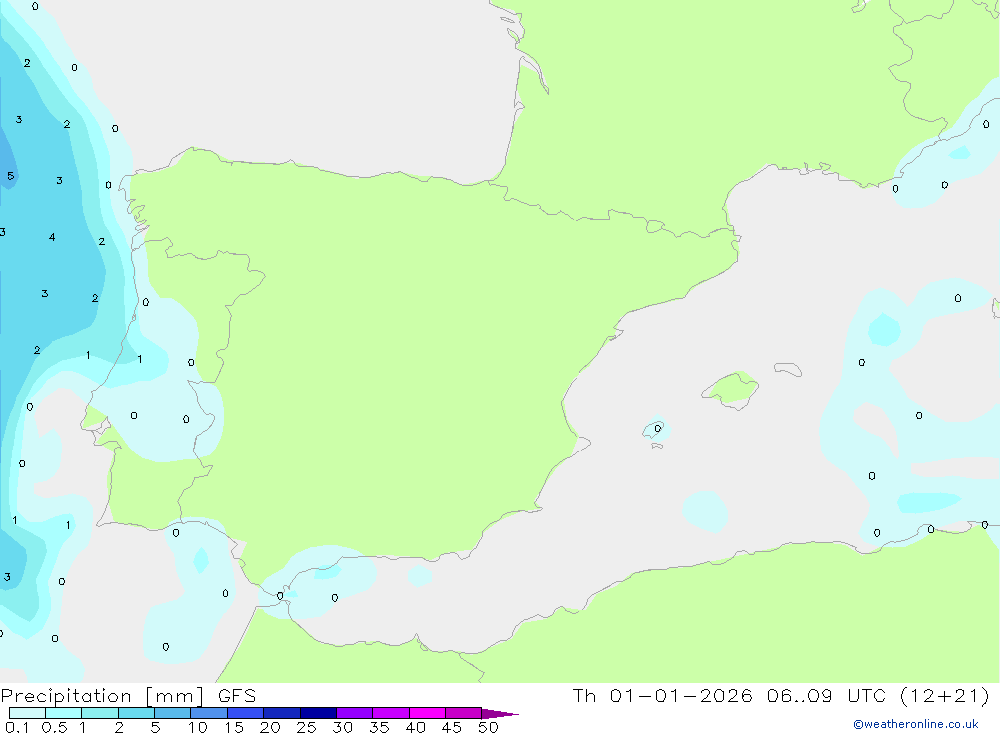The image size is (1000, 733).
Task: Click the "Precipitation [mm]" title text
Action: point(102,696)
